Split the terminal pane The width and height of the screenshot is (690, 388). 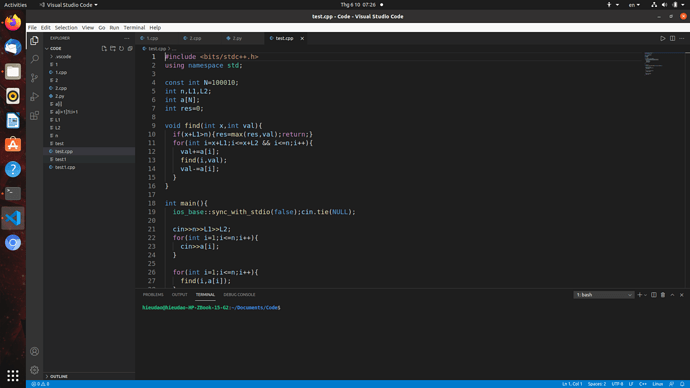click(653, 295)
